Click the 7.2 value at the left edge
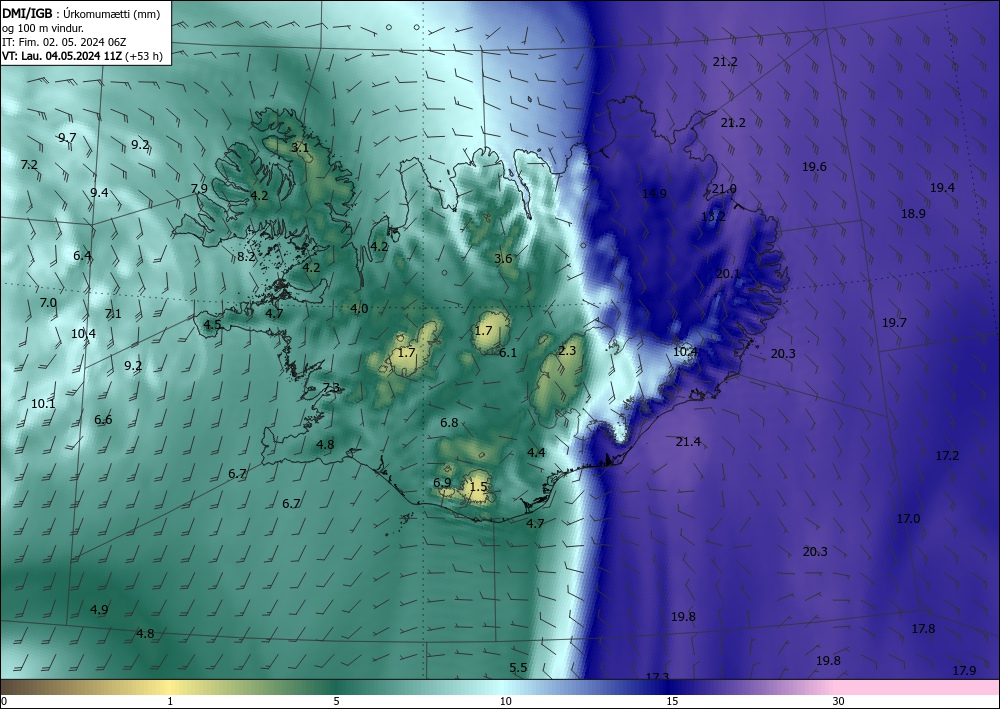Image resolution: width=1000 pixels, height=709 pixels. [x=29, y=165]
